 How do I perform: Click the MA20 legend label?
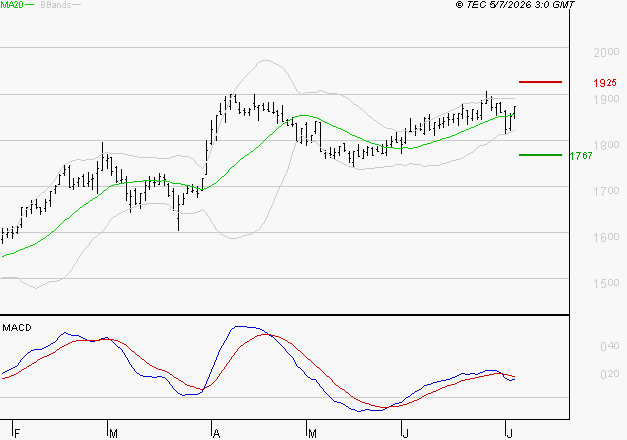(12, 5)
